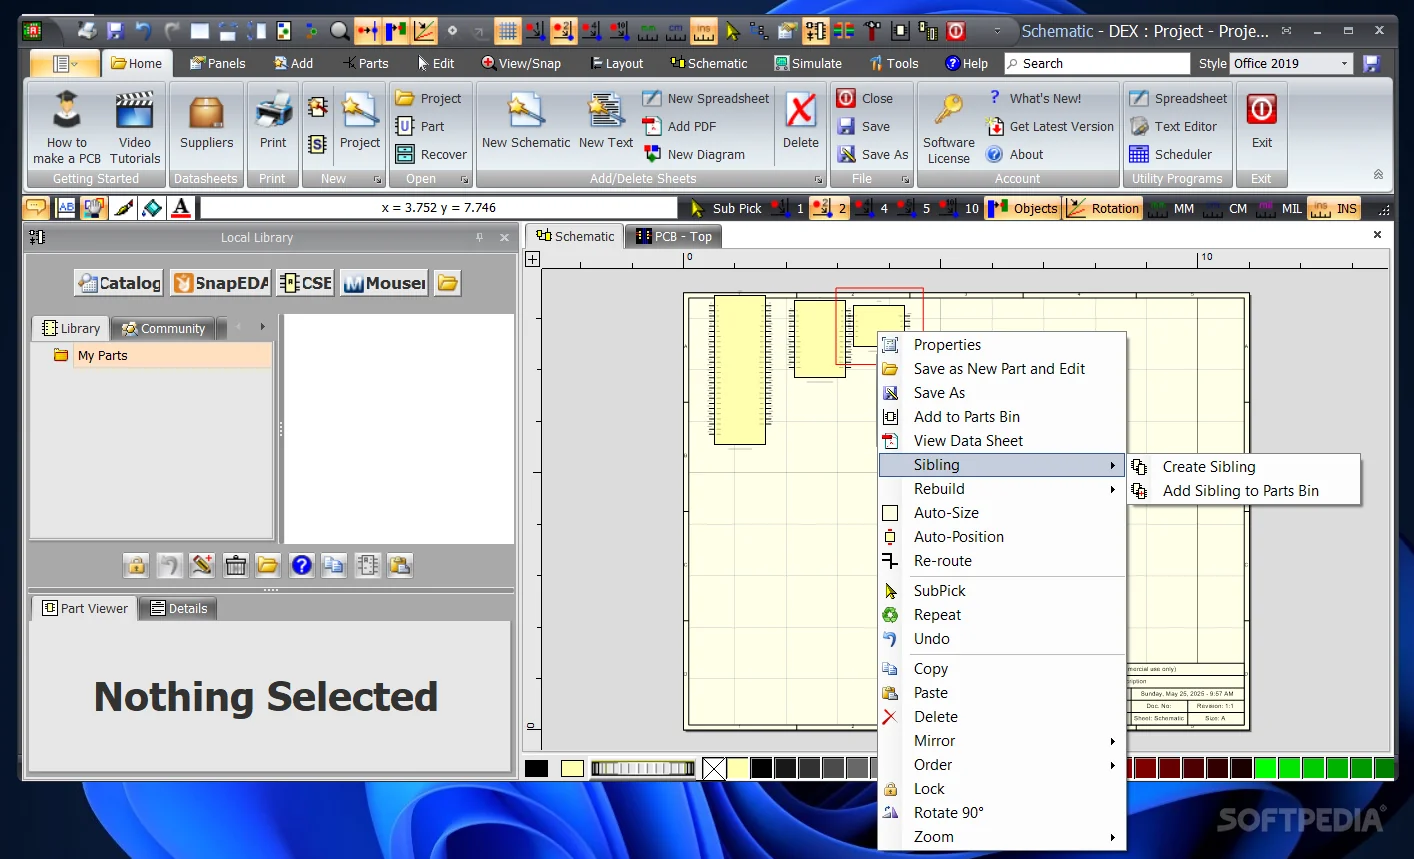This screenshot has width=1414, height=859.
Task: Select Create Sibling from the submenu
Action: pos(1210,466)
